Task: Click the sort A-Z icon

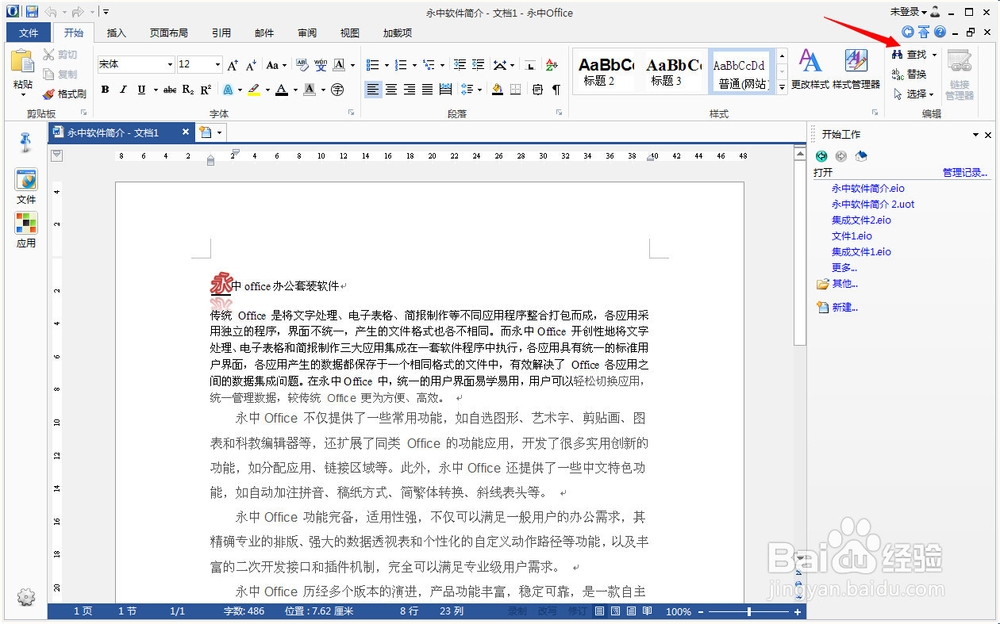Action: coord(552,64)
